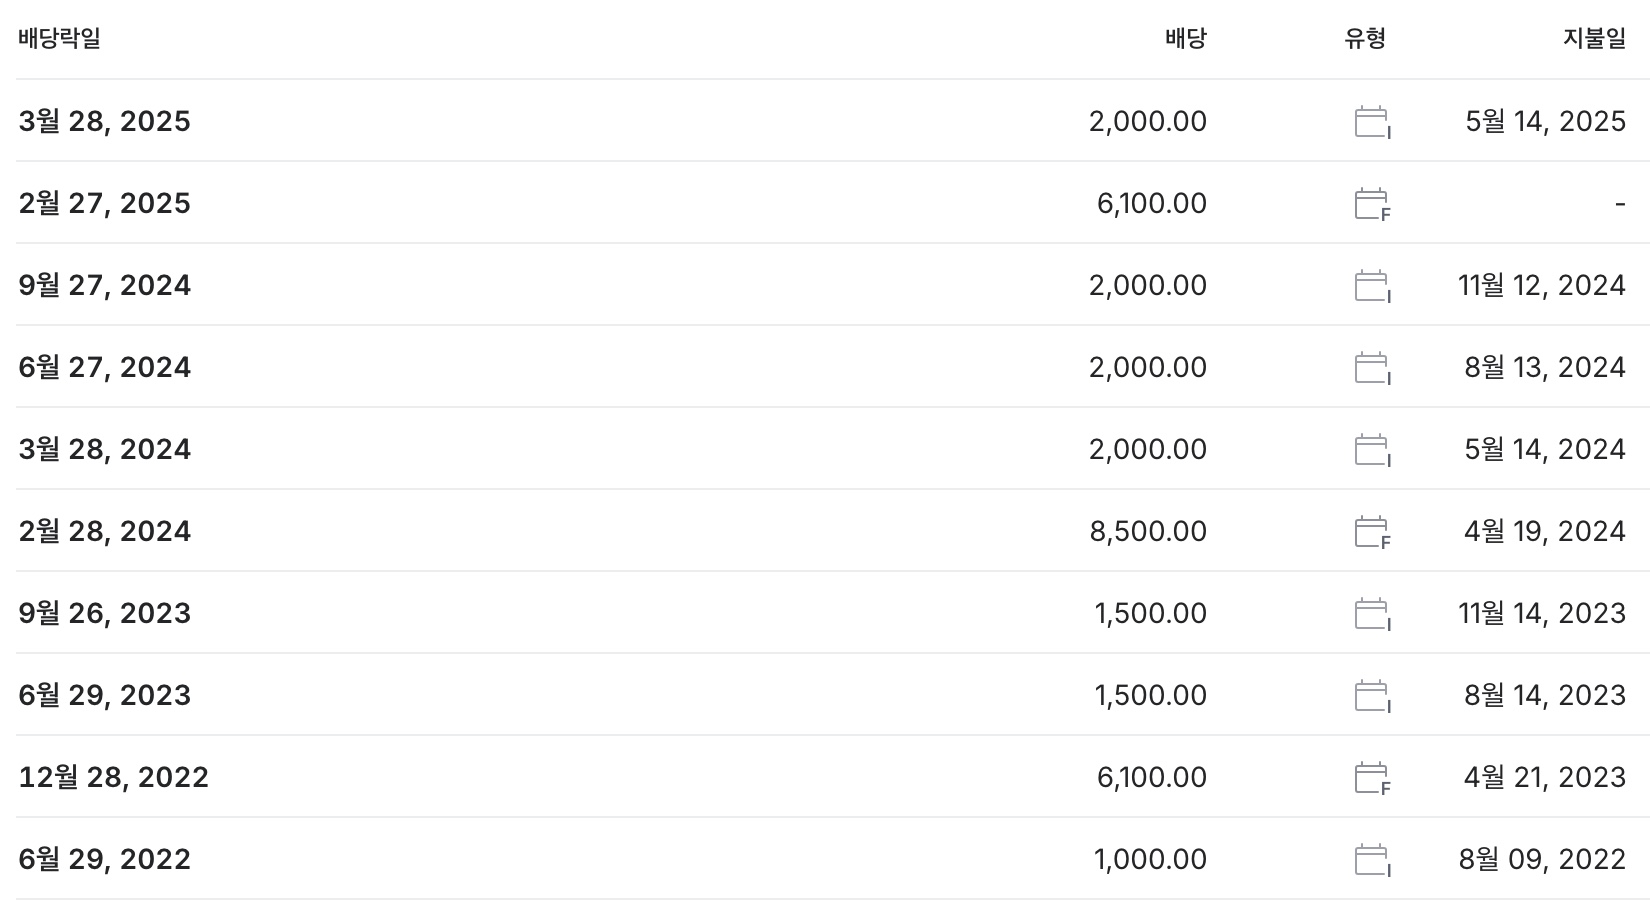Click the type icon for 6월 29, 2023

(x=1371, y=696)
